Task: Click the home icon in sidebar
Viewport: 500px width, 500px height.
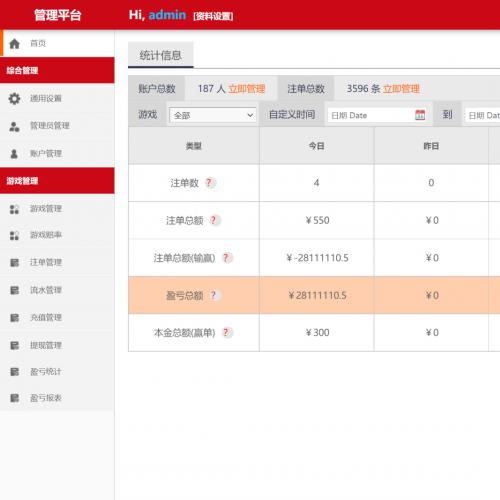Action: (x=14, y=44)
